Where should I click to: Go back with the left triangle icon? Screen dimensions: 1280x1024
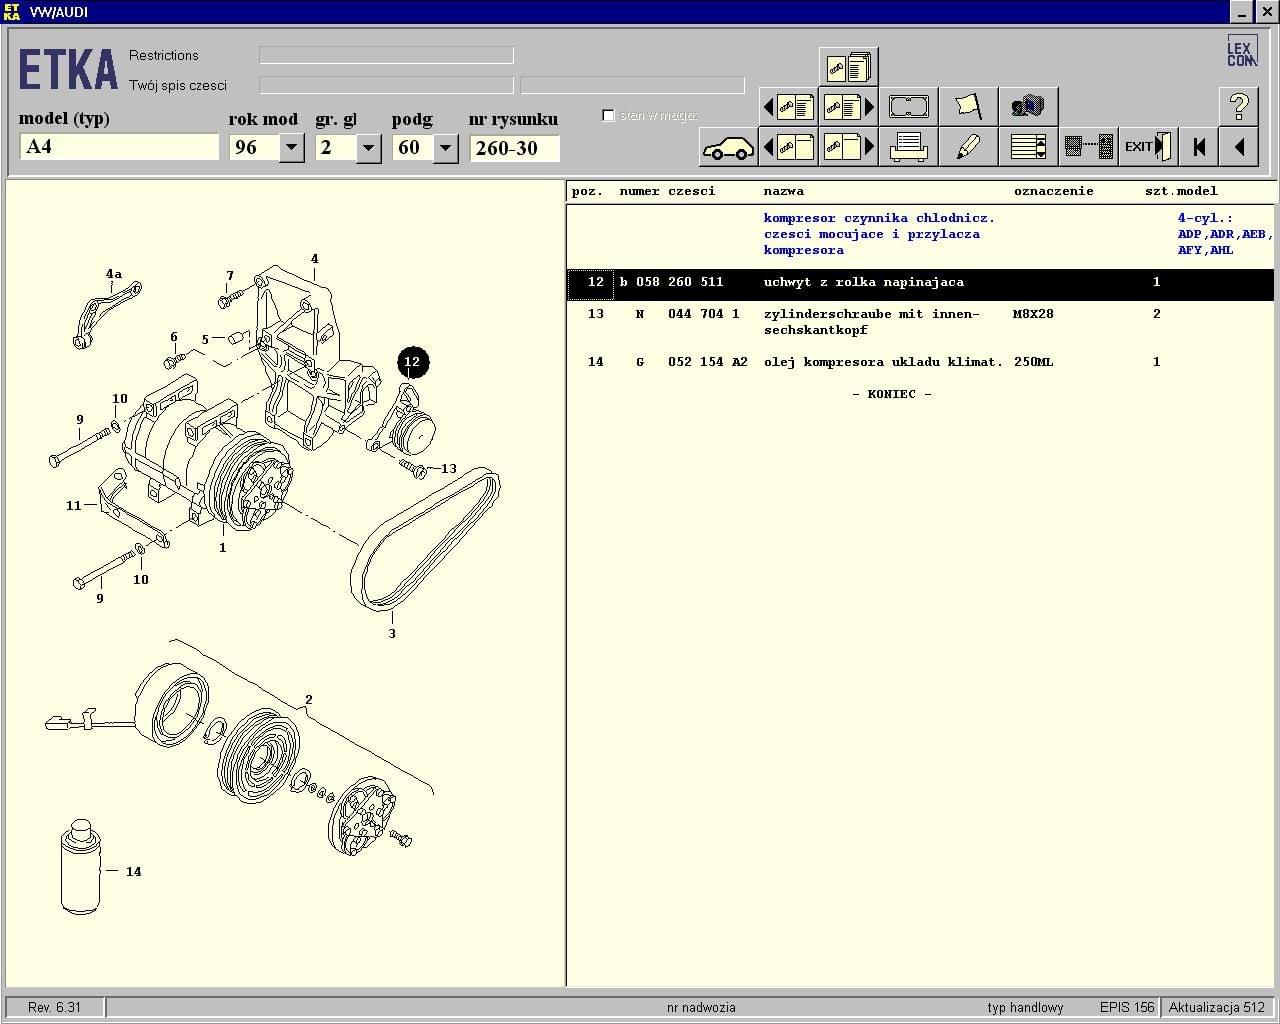(1239, 147)
